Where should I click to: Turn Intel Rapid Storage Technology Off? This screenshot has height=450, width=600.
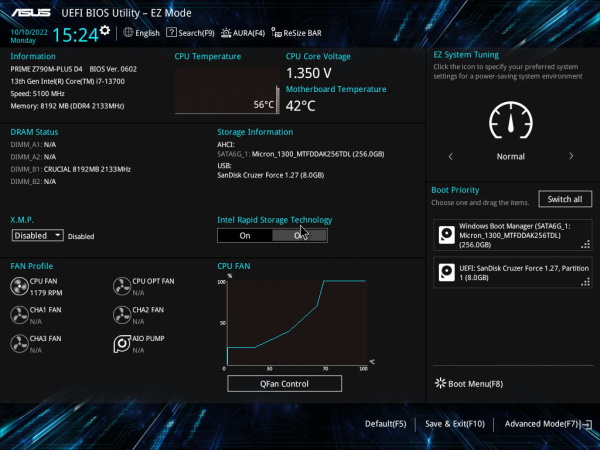tap(300, 235)
